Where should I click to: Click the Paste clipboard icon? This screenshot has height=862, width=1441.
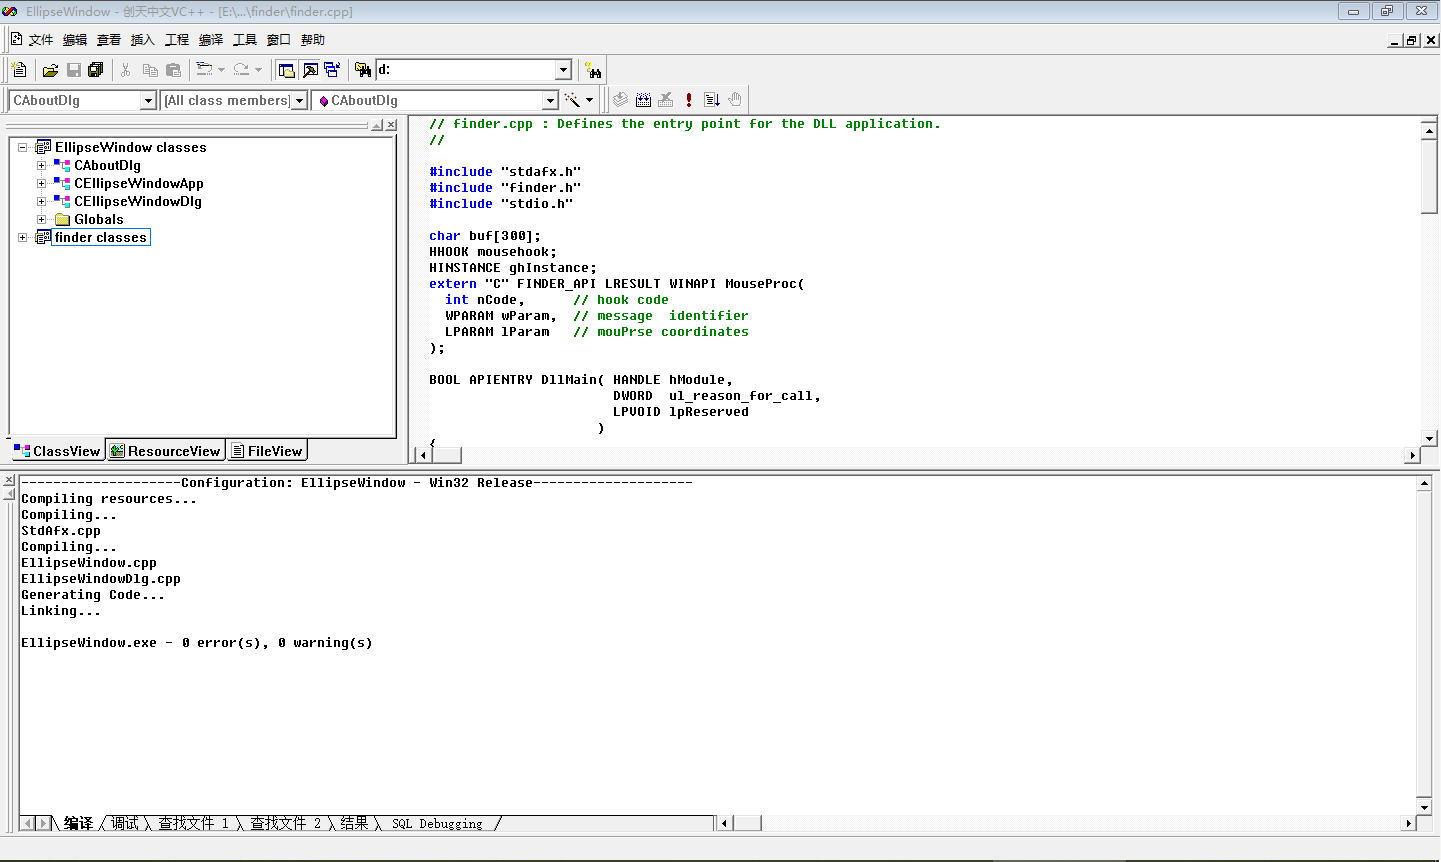[x=173, y=70]
